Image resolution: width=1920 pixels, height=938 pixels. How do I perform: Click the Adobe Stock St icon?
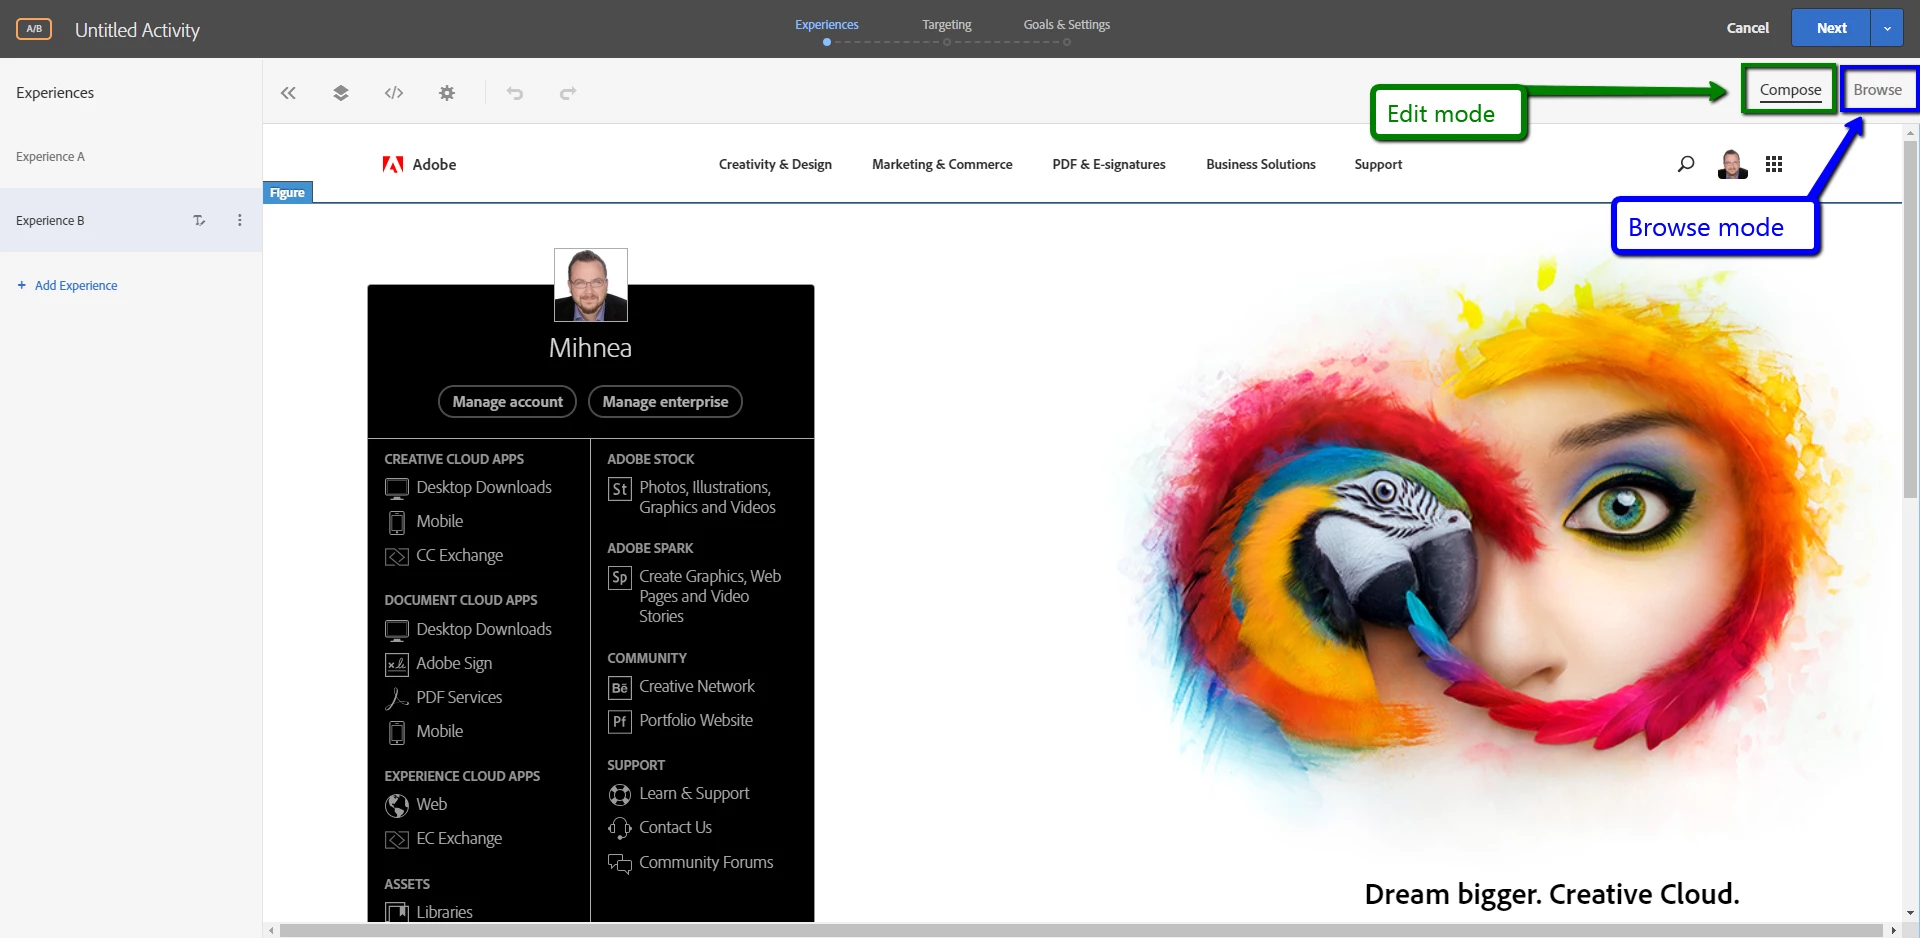[620, 489]
